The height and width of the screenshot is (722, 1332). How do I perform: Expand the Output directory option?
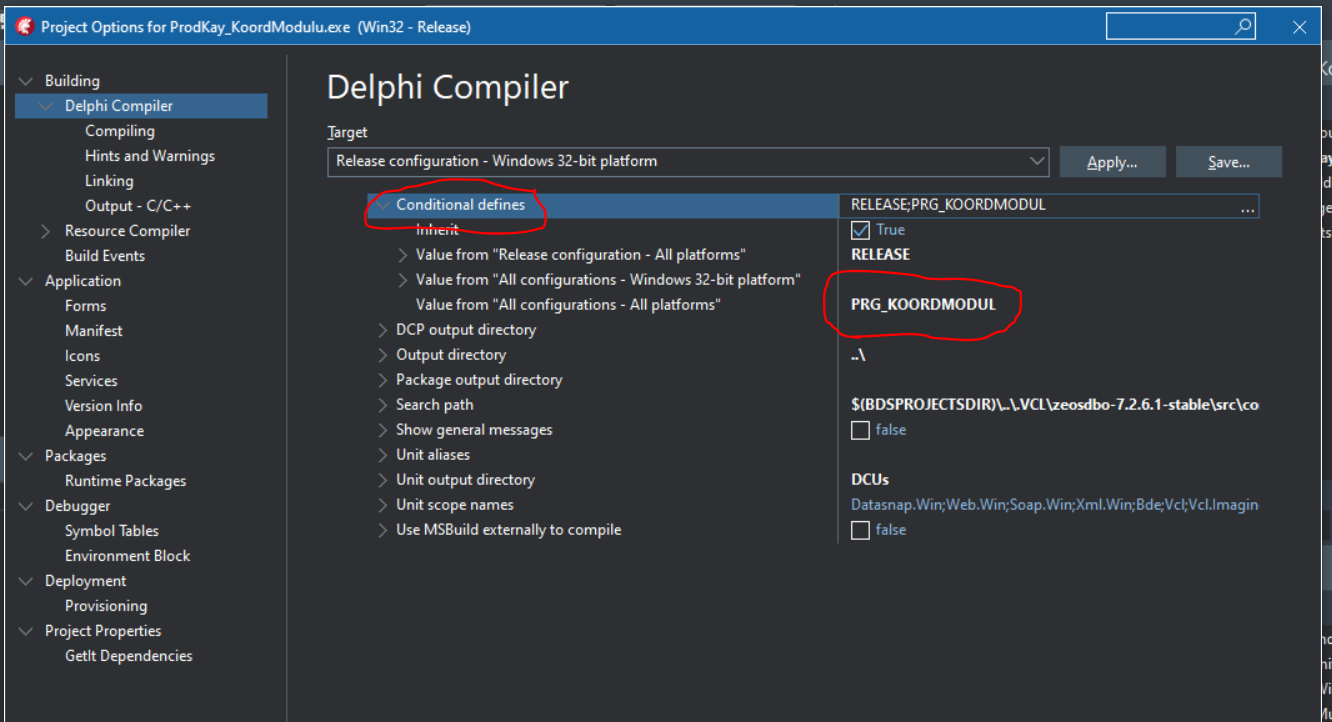click(x=383, y=355)
